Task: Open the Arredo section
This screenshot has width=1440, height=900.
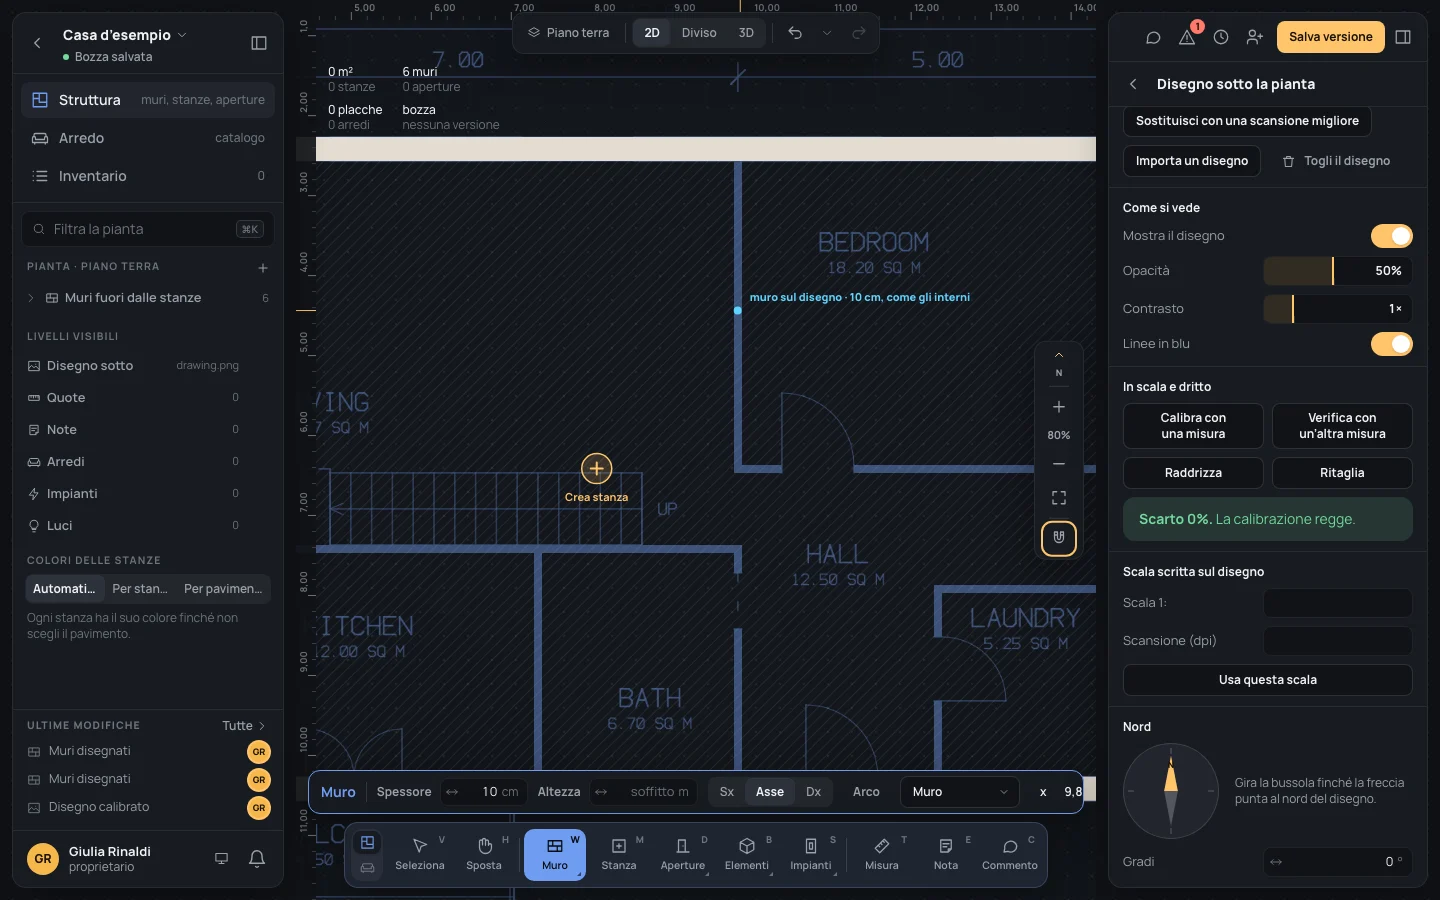Action: click(148, 138)
